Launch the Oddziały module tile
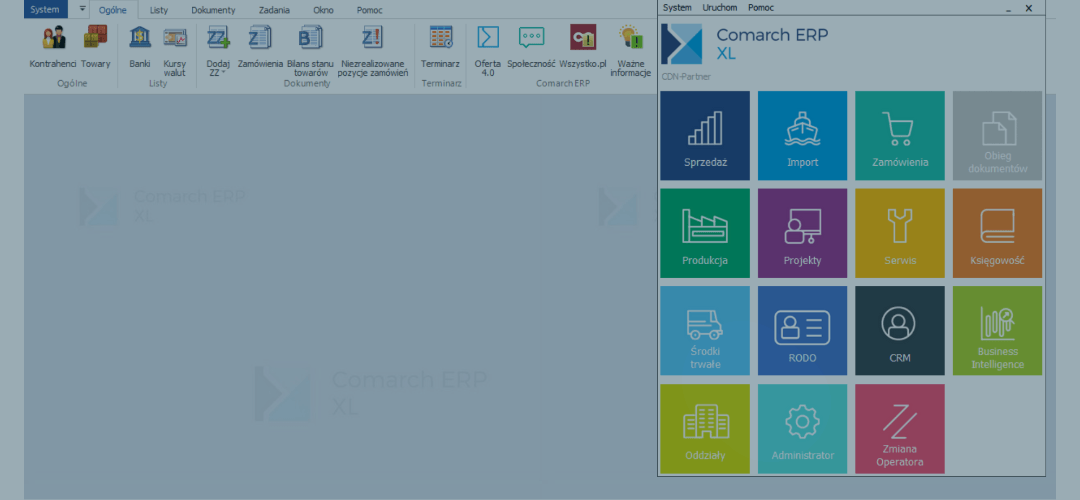The width and height of the screenshot is (1080, 500). coord(705,428)
